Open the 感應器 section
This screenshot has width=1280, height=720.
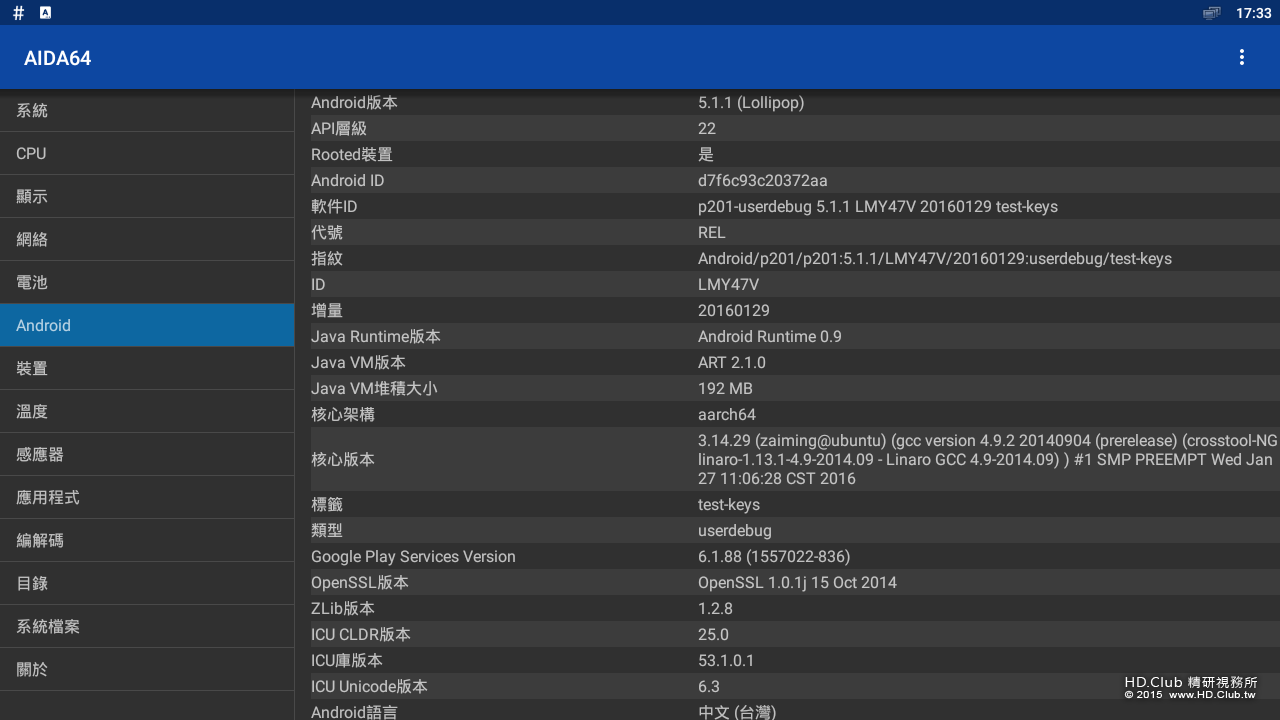(147, 454)
